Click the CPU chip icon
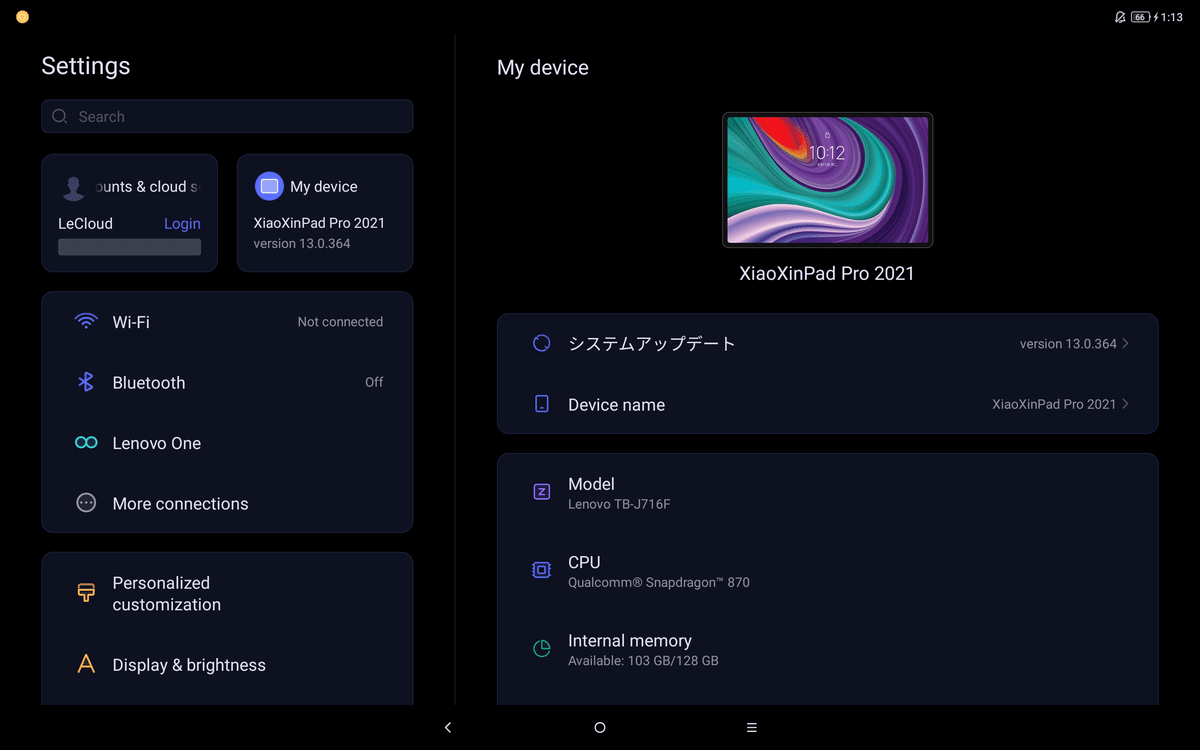The image size is (1200, 750). click(541, 570)
